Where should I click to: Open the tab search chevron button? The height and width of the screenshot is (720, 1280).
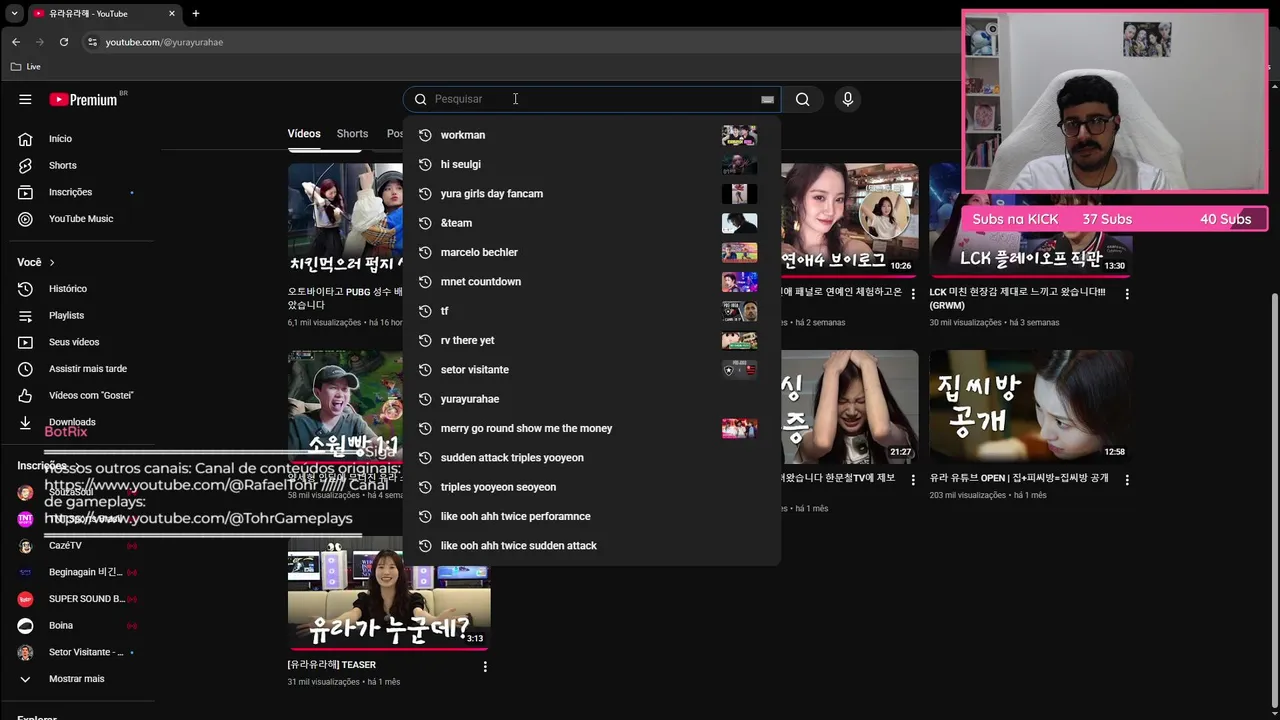coord(14,14)
